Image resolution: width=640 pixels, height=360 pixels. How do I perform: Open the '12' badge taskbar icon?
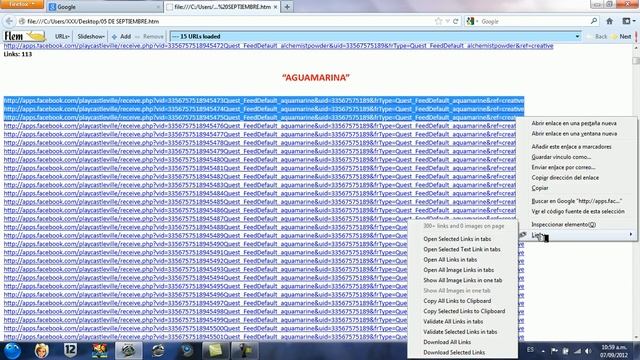(x=70, y=351)
